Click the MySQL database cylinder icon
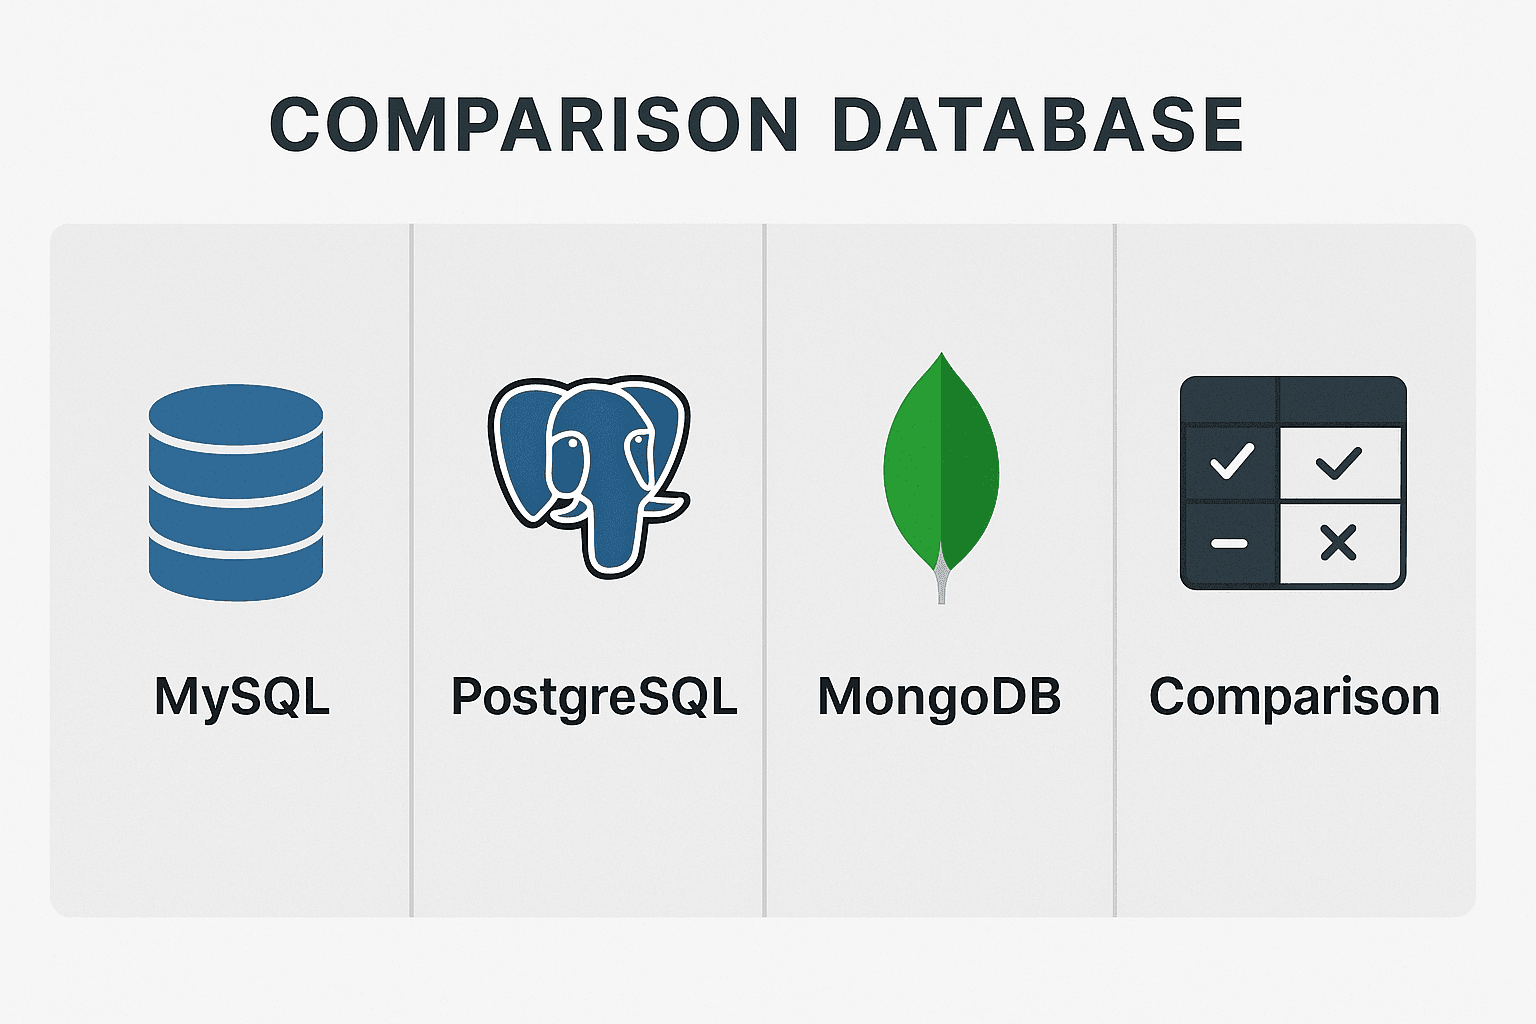1536x1024 pixels. point(236,492)
